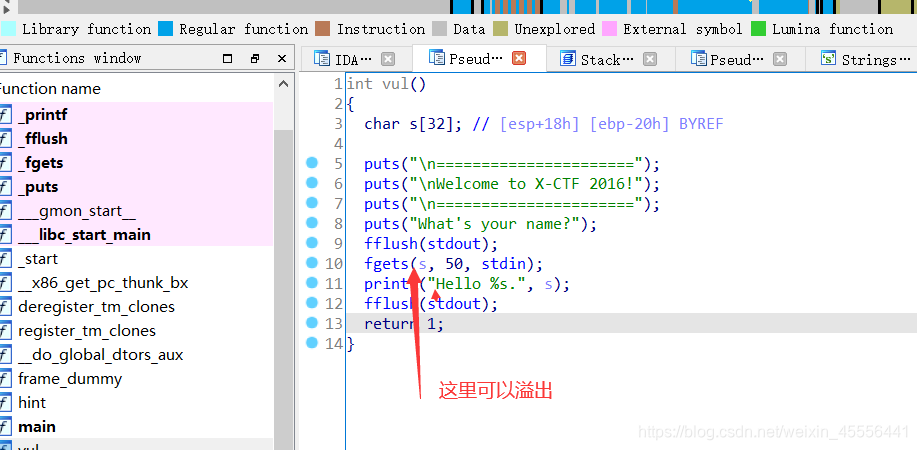This screenshot has width=917, height=450.
Task: Click the Data legend swatch
Action: click(440, 29)
